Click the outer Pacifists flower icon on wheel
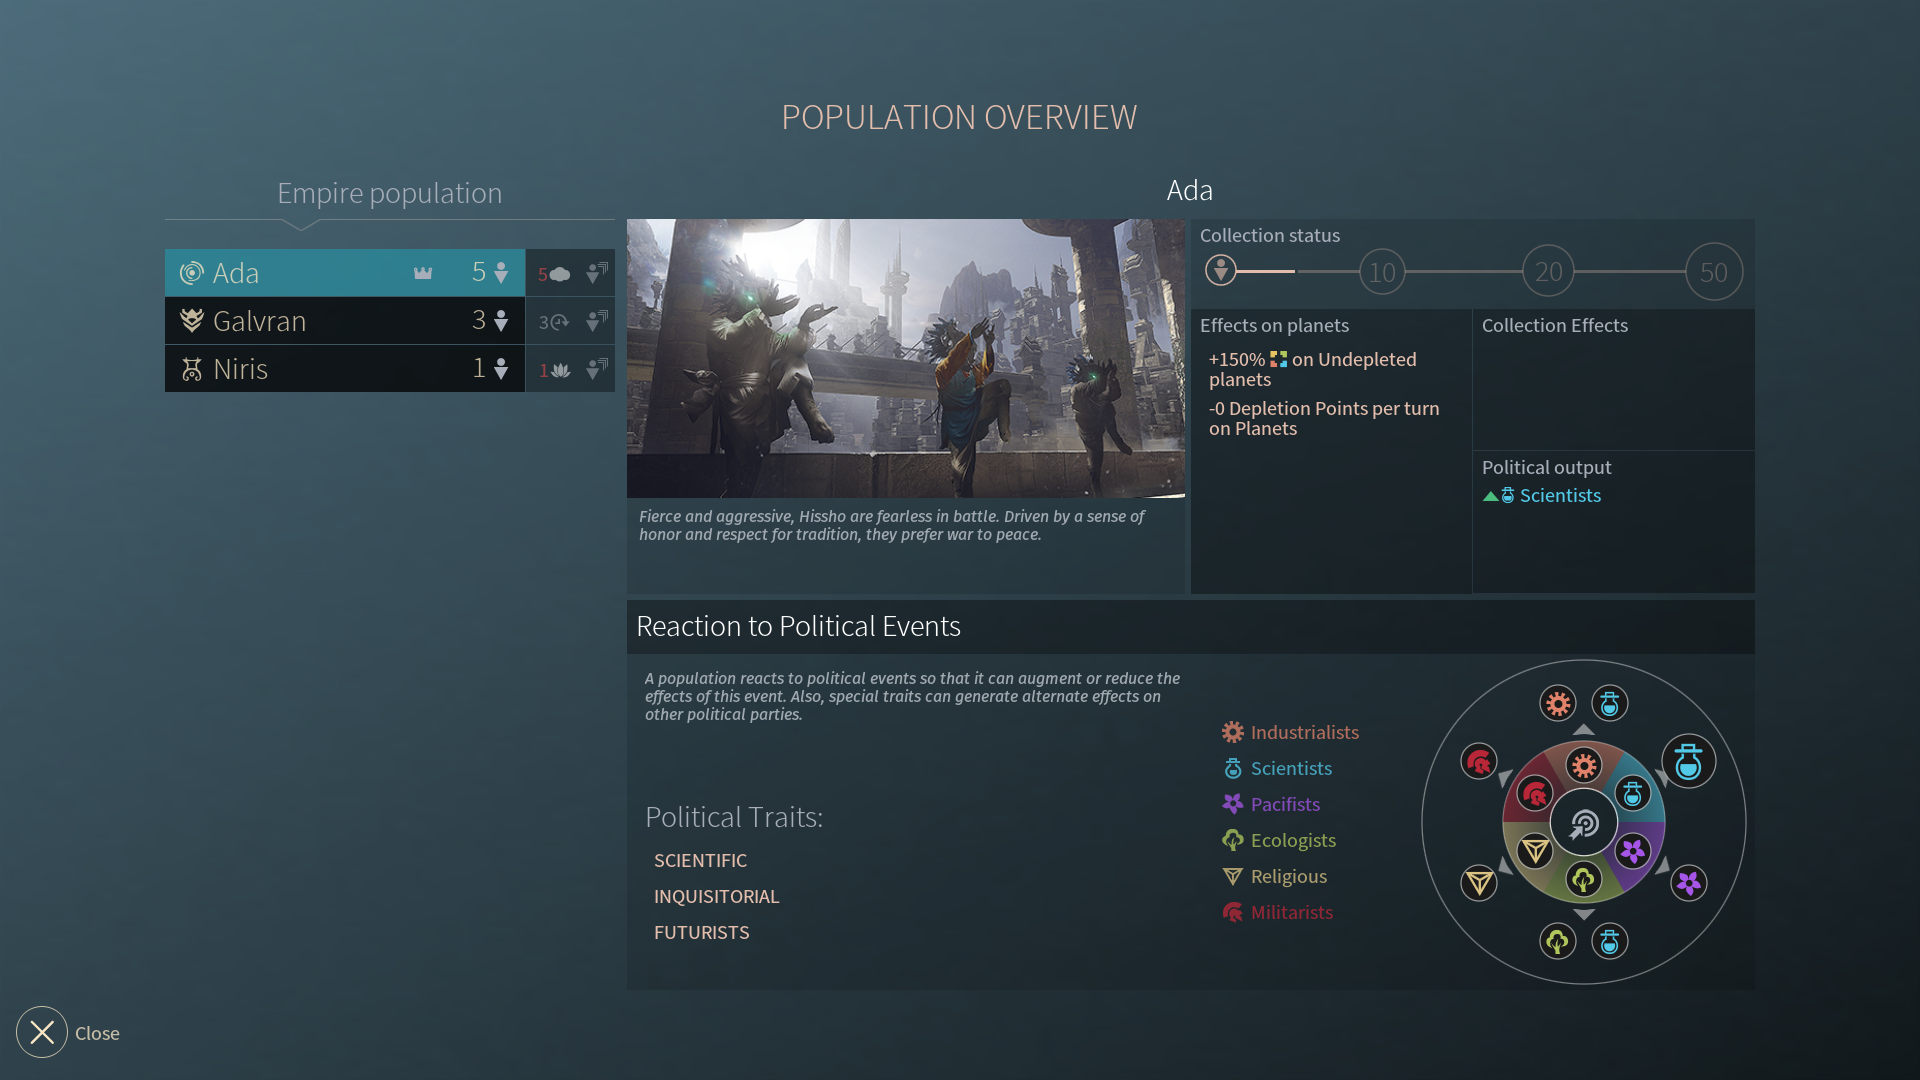 point(1689,883)
